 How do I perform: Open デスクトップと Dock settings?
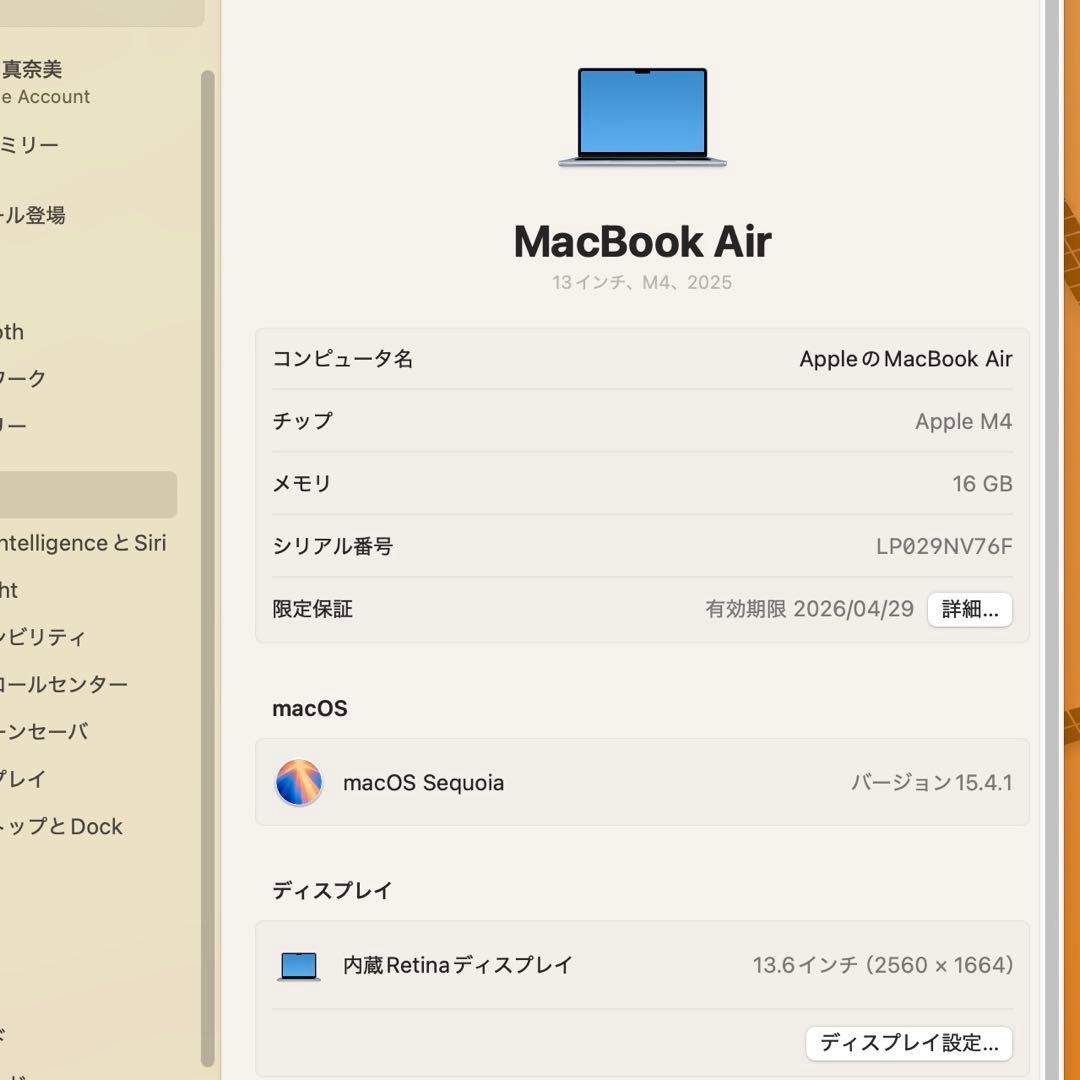click(x=60, y=826)
